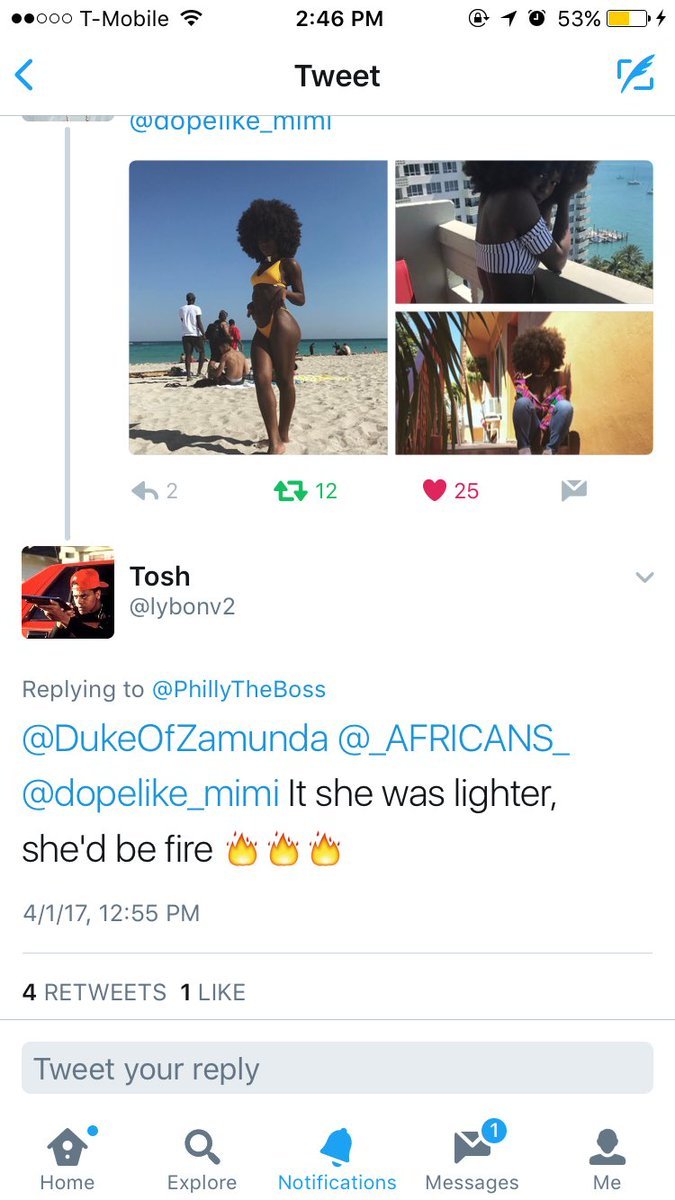The height and width of the screenshot is (1200, 675).
Task: Go to the Me profile tab
Action: (607, 1158)
